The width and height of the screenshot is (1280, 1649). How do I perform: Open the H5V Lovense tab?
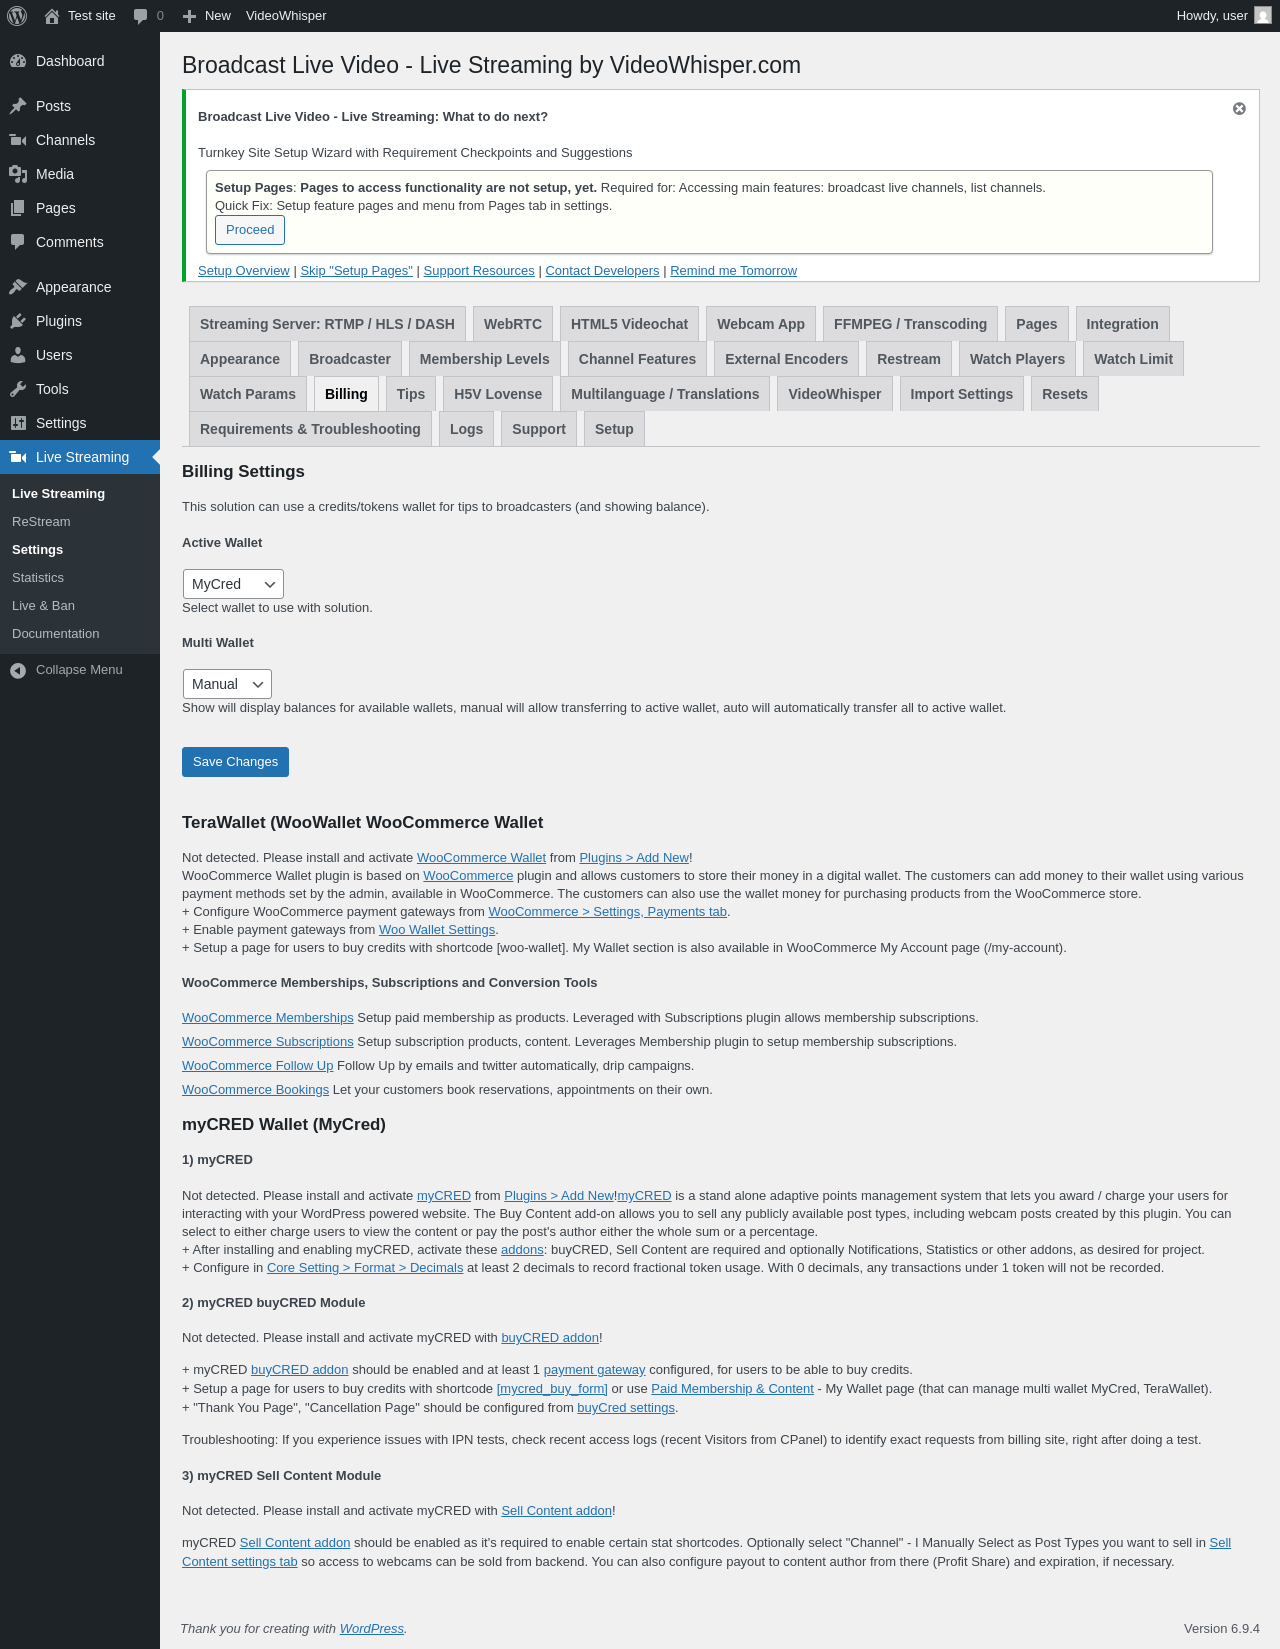click(498, 394)
